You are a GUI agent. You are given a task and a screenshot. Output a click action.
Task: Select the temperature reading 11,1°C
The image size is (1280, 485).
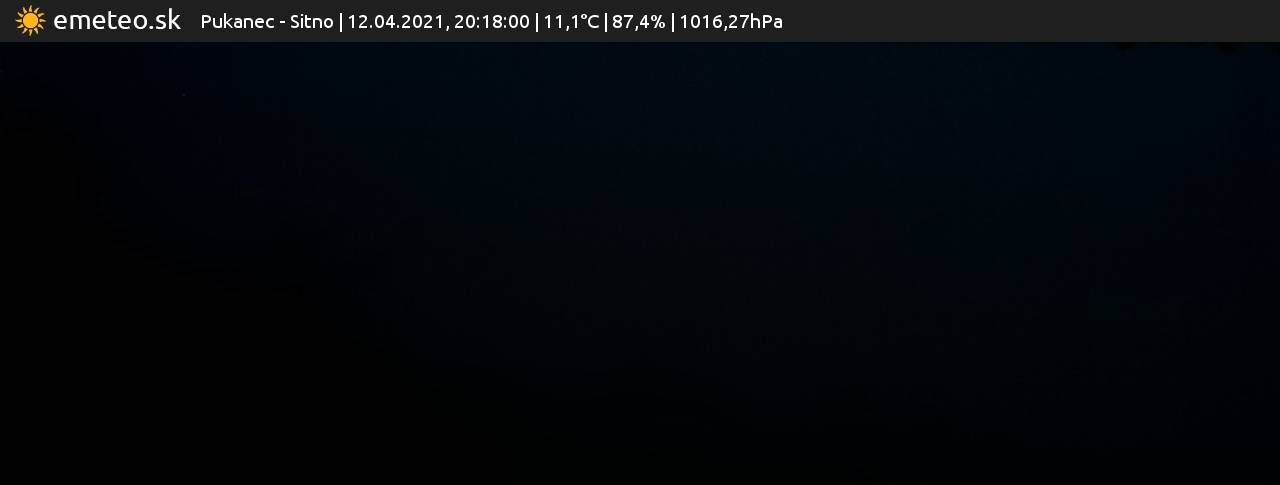click(572, 22)
